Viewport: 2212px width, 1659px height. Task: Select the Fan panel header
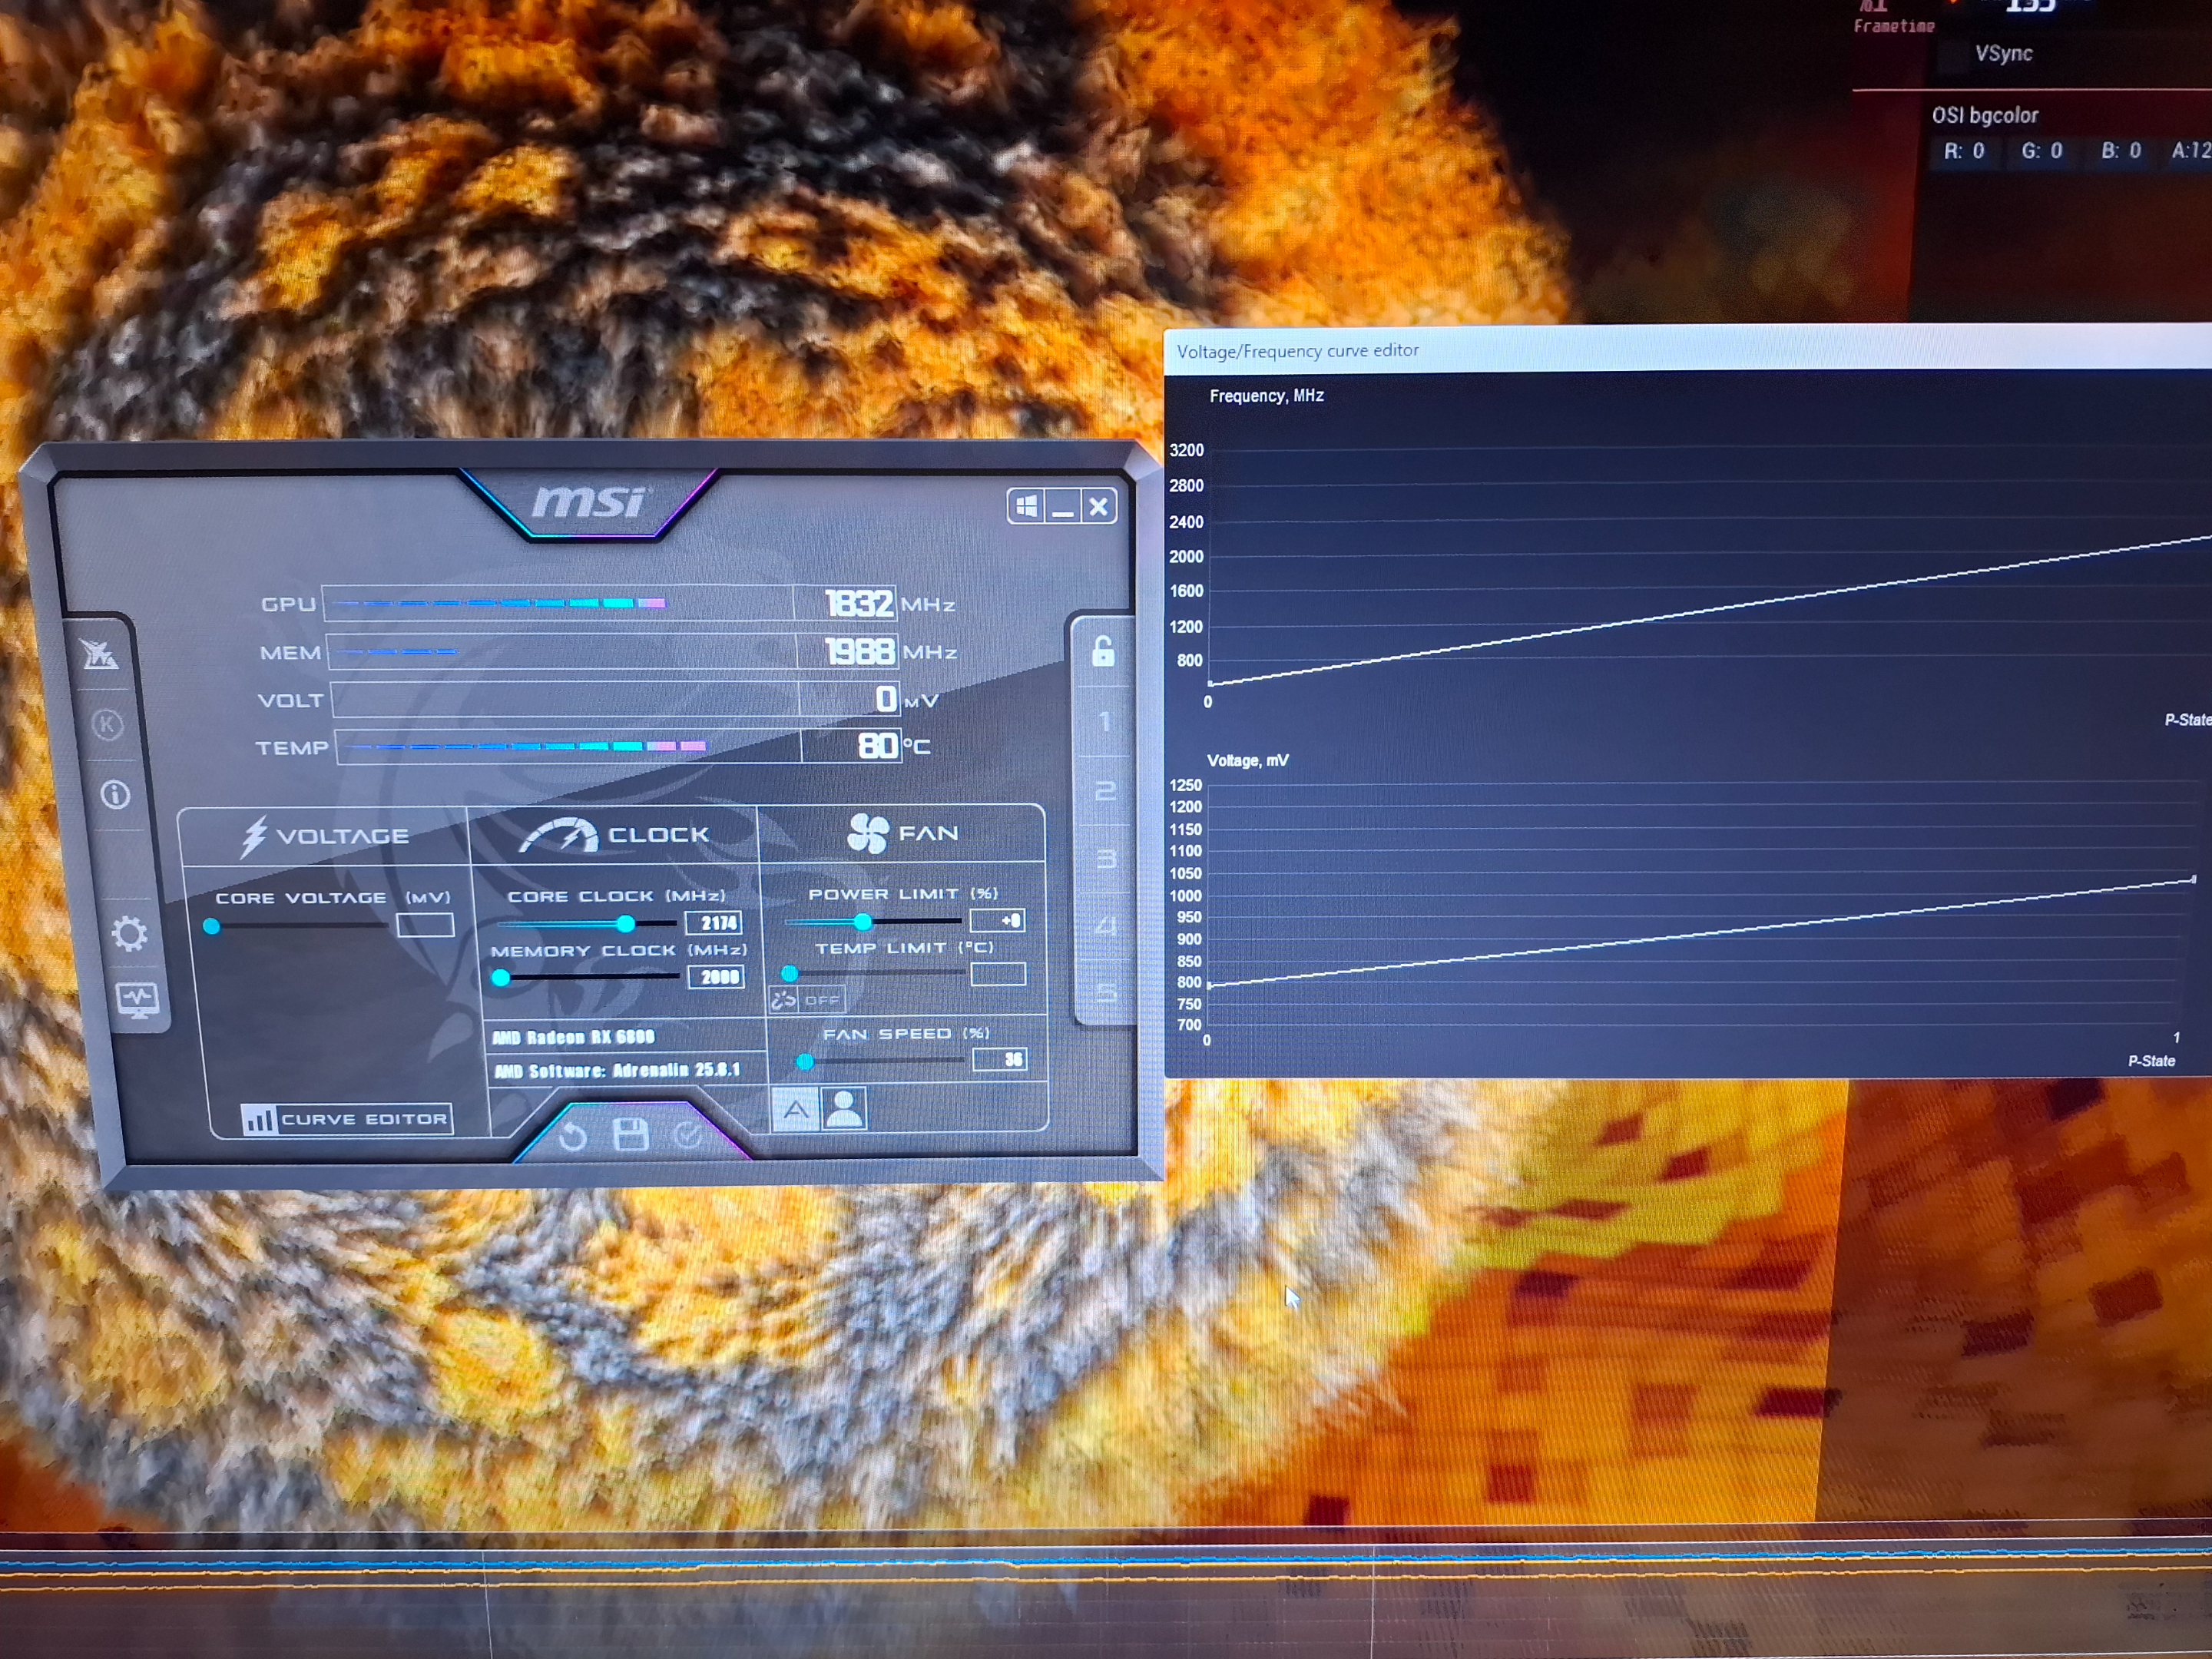pos(902,833)
